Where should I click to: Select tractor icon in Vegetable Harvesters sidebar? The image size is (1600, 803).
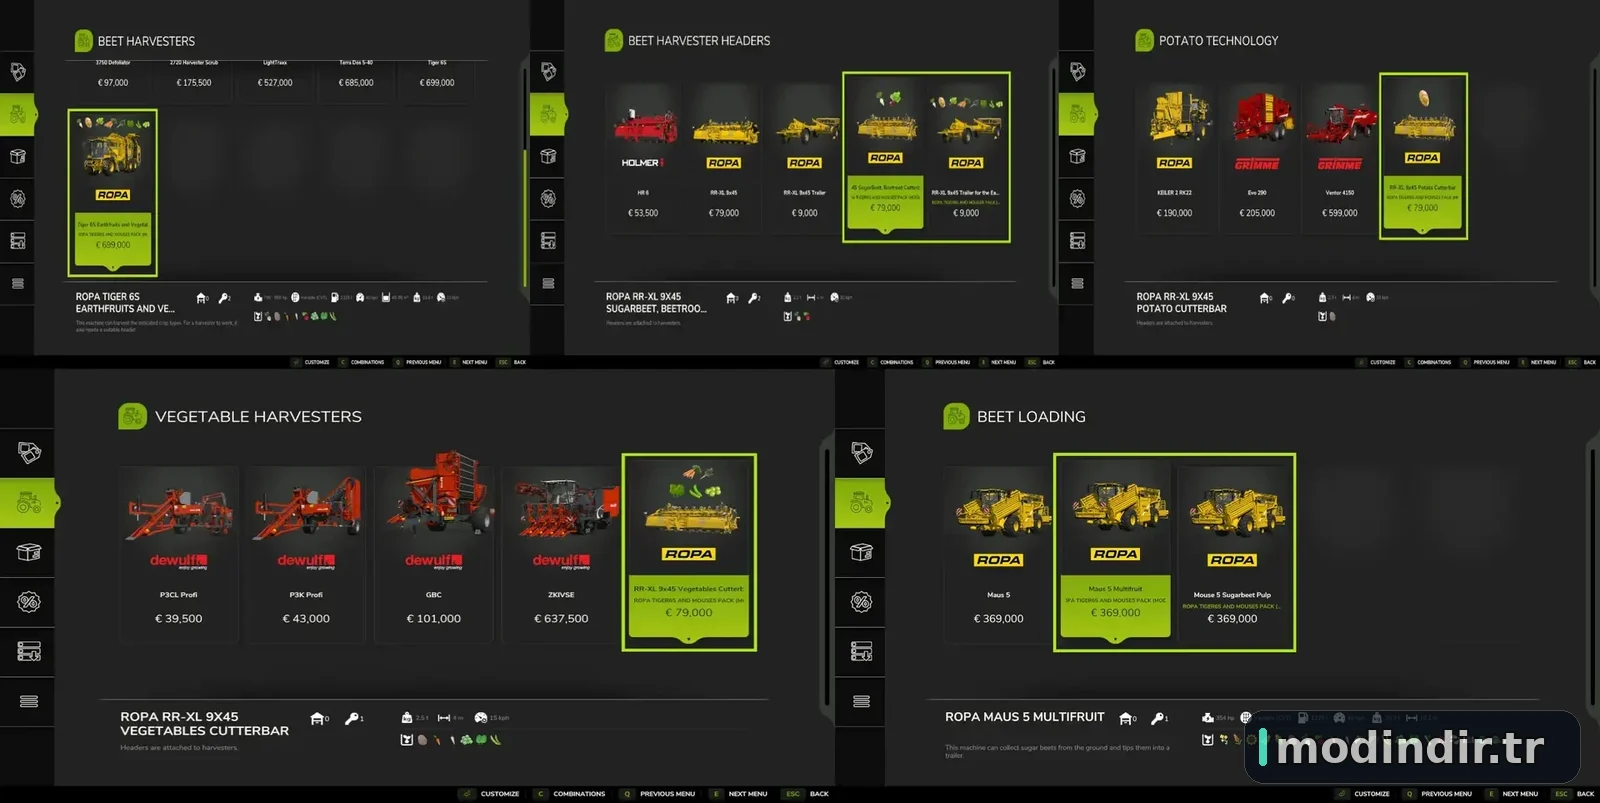click(29, 502)
